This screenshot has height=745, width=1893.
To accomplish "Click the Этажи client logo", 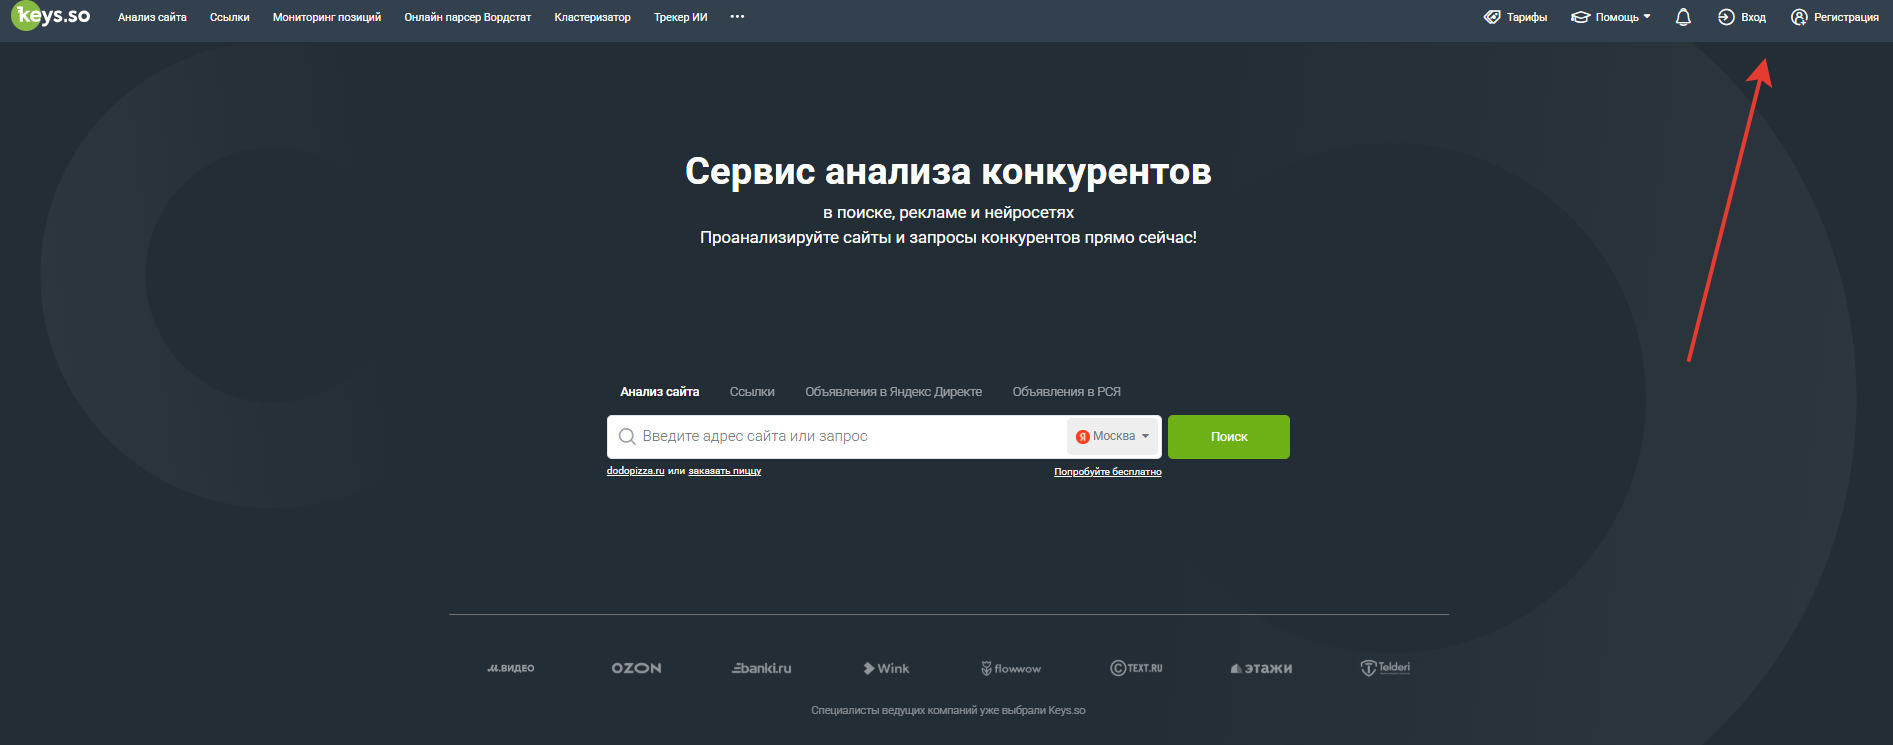I will coord(1261,668).
